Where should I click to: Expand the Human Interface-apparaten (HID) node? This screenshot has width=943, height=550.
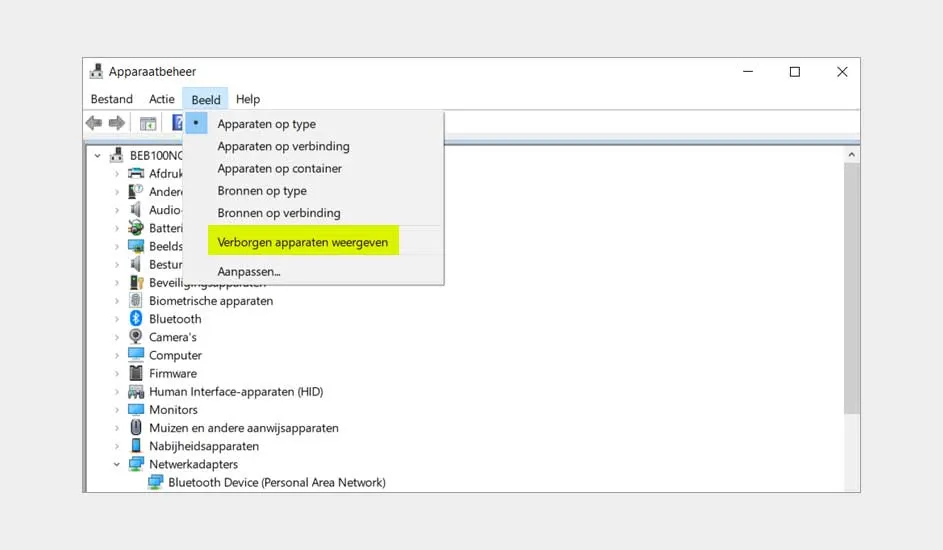coord(116,392)
